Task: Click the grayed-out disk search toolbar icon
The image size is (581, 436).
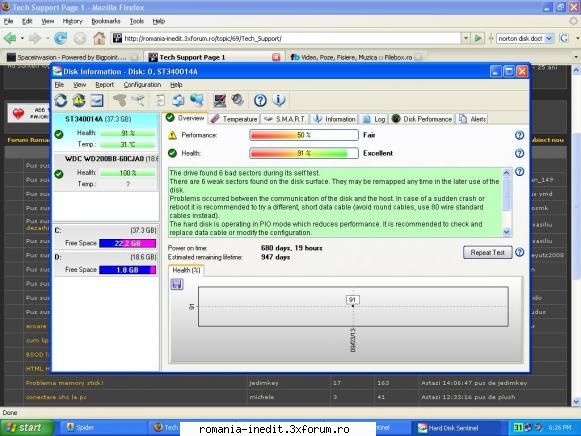Action: [137, 100]
